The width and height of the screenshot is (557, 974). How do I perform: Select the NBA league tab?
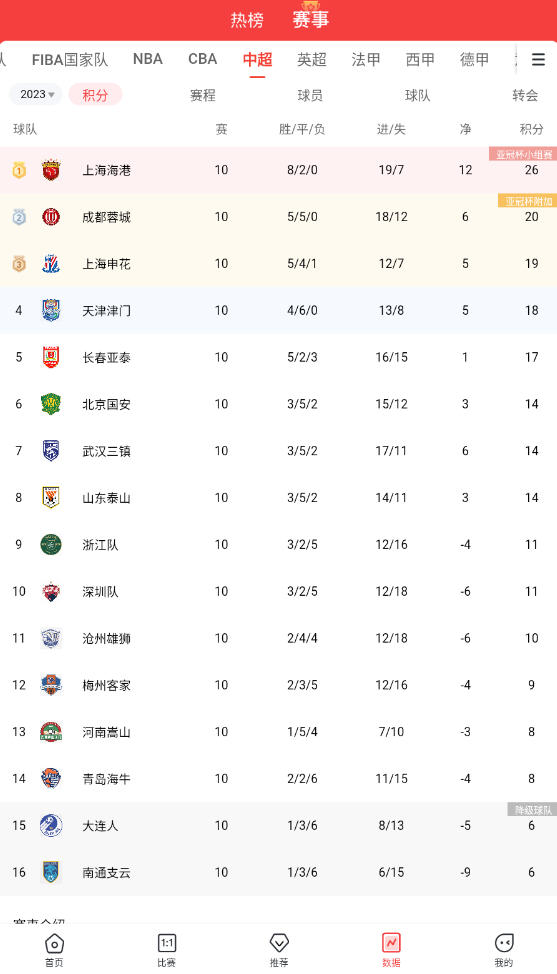point(148,59)
